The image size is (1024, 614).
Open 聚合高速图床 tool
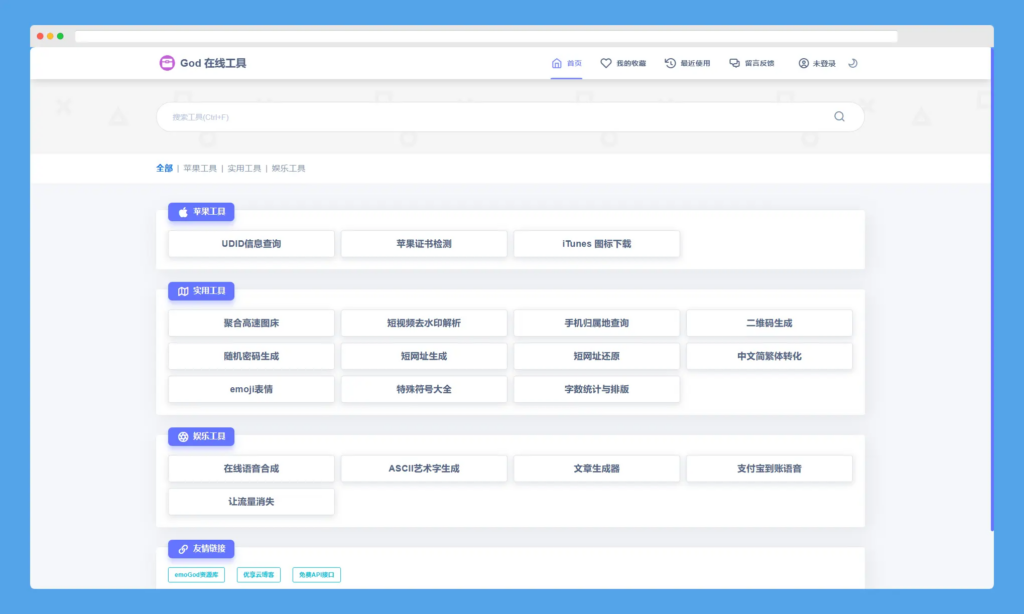pos(251,323)
